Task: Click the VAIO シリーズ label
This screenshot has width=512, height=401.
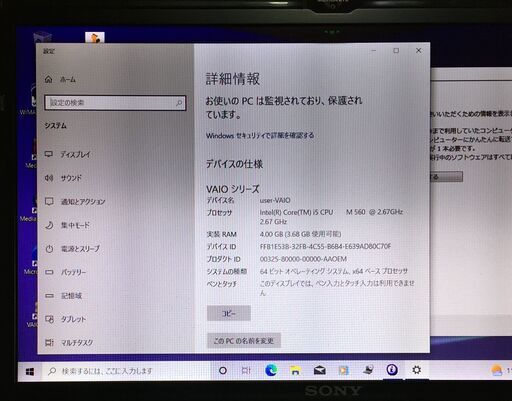Action: point(233,189)
